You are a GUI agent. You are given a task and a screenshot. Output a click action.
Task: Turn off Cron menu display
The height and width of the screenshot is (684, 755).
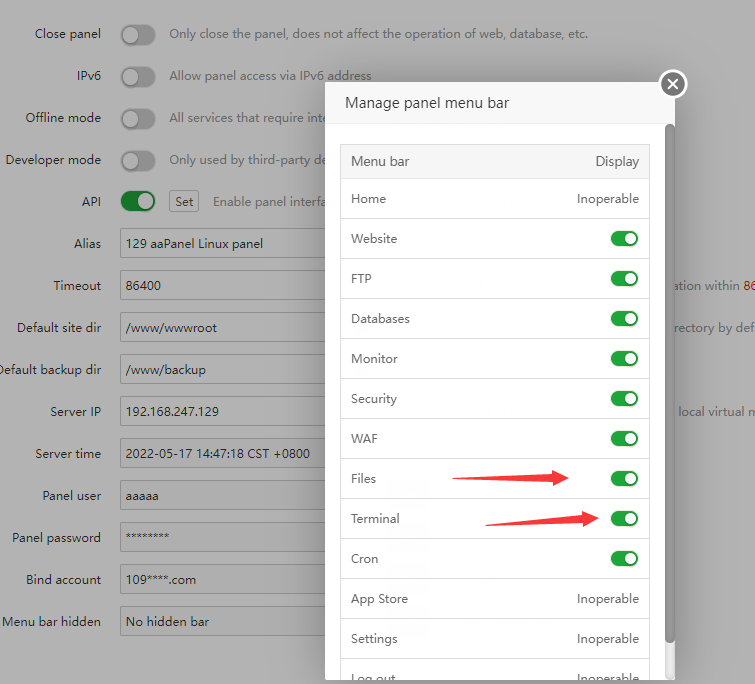(x=624, y=559)
